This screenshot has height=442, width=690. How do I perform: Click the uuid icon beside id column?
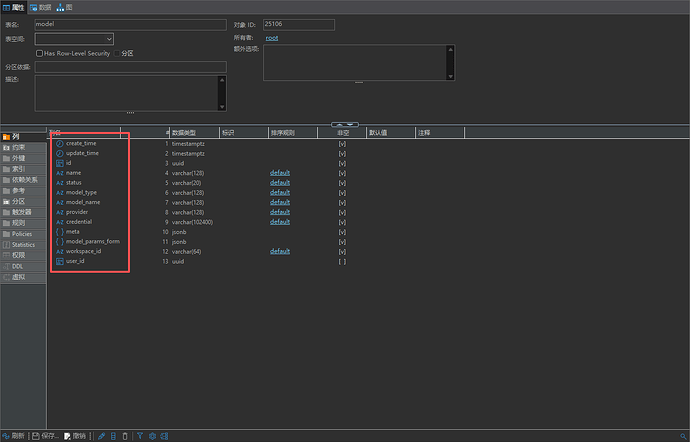pos(60,163)
